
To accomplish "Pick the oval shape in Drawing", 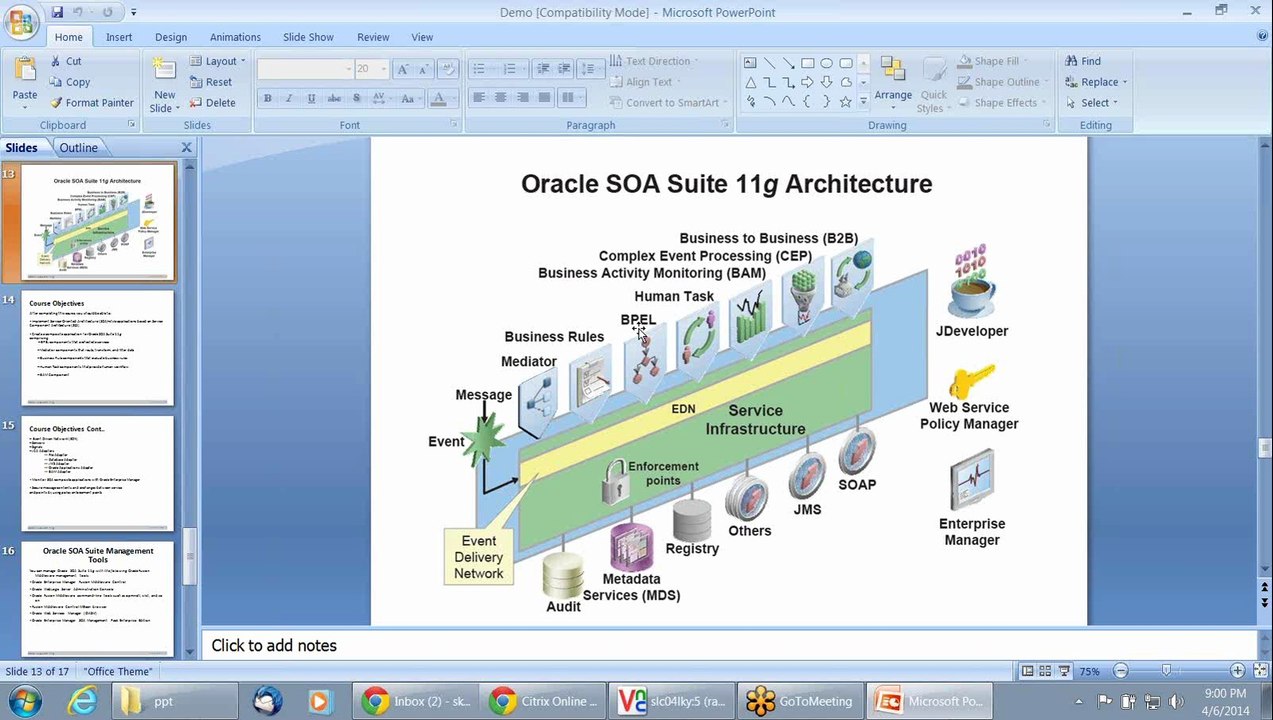I will point(826,62).
